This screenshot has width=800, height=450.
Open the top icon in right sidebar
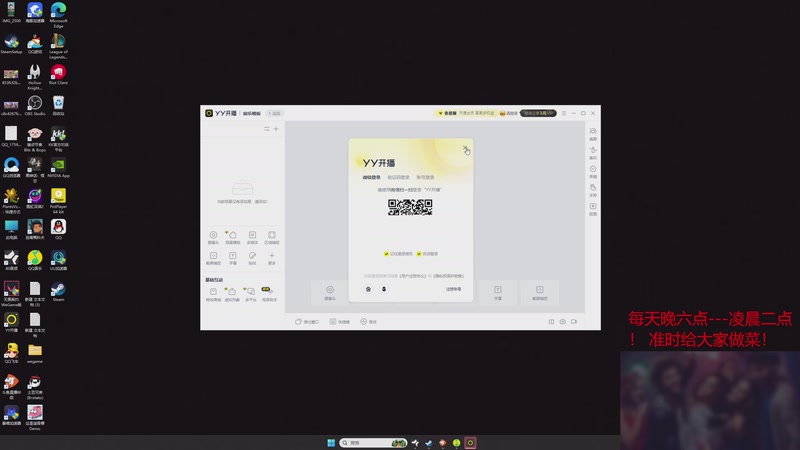(593, 134)
